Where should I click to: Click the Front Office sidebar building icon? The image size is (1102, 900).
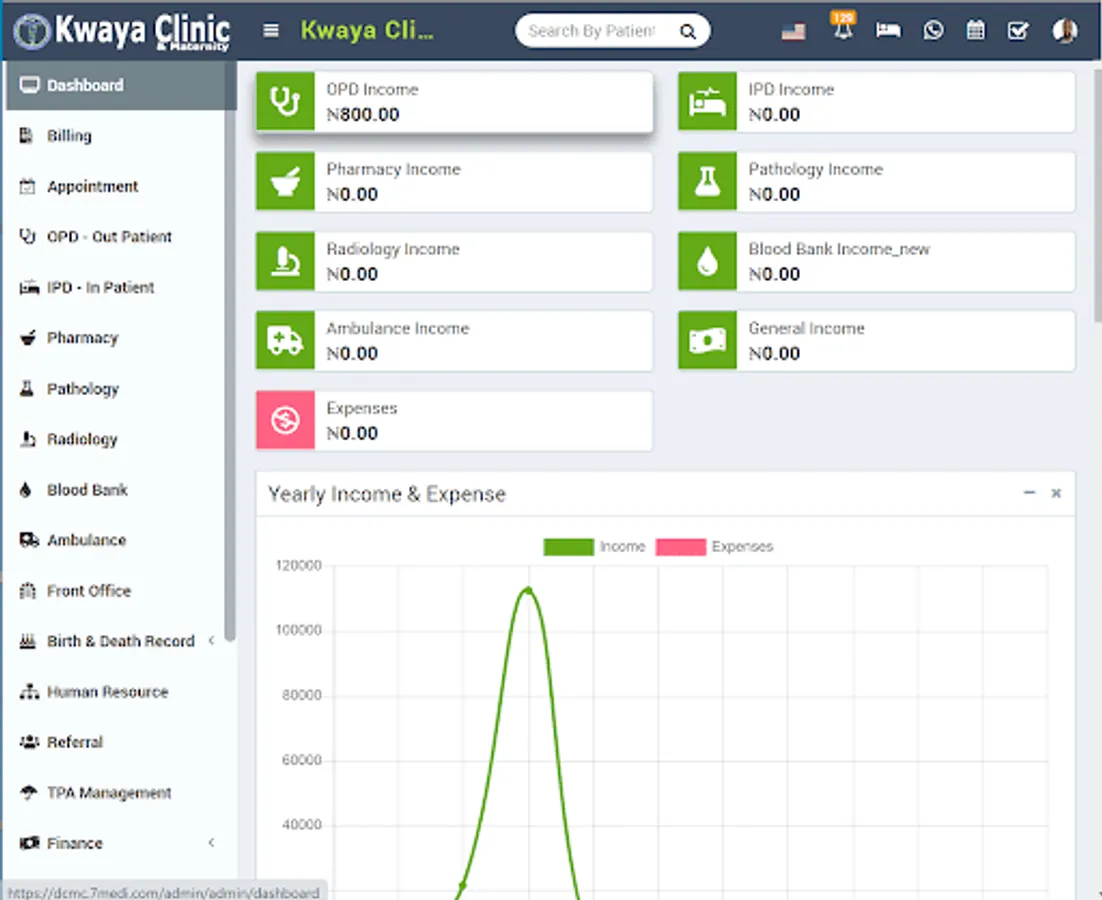[x=27, y=591]
